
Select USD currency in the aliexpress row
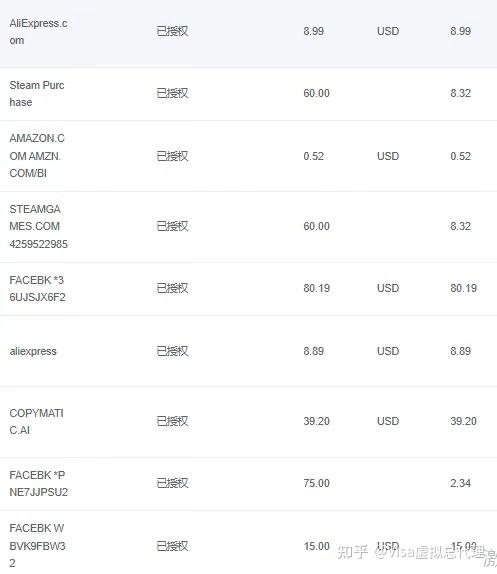[388, 351]
